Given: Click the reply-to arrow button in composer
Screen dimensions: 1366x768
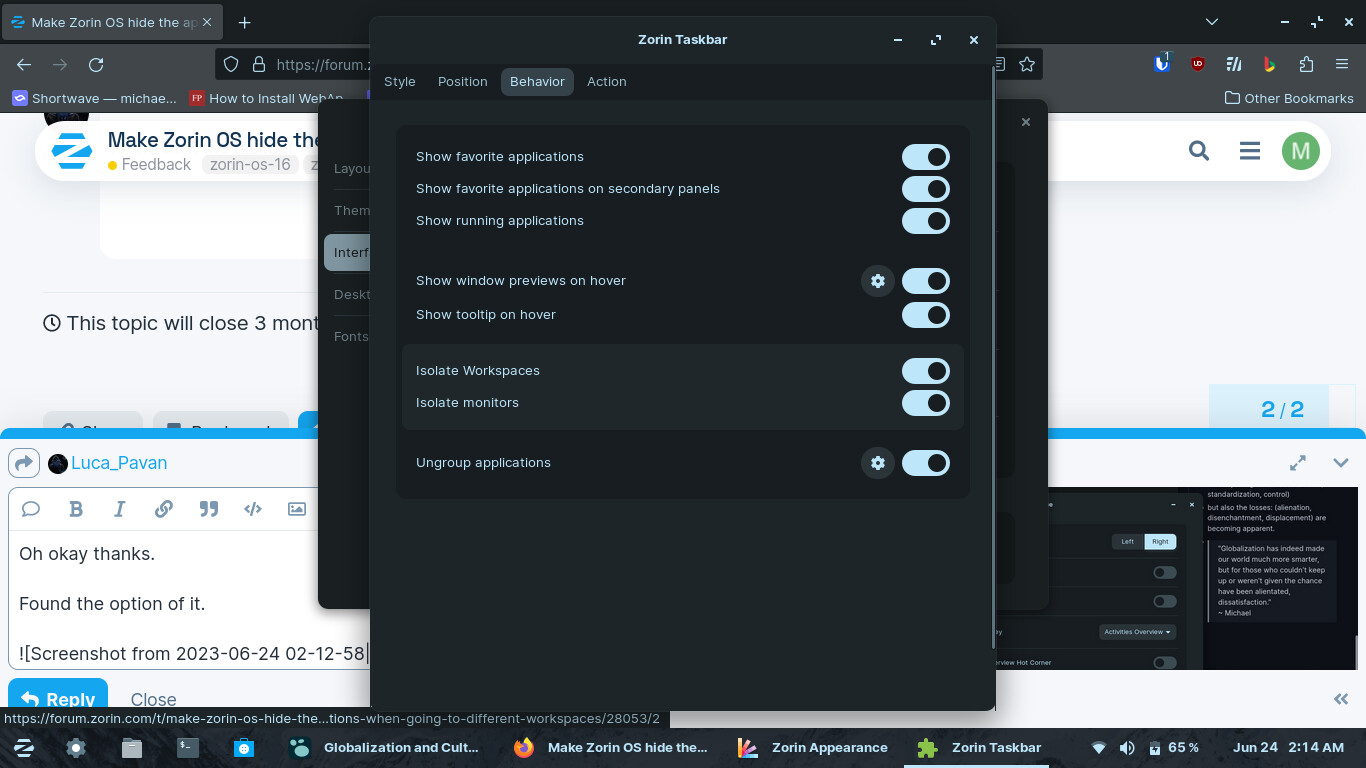Looking at the screenshot, I should [24, 463].
